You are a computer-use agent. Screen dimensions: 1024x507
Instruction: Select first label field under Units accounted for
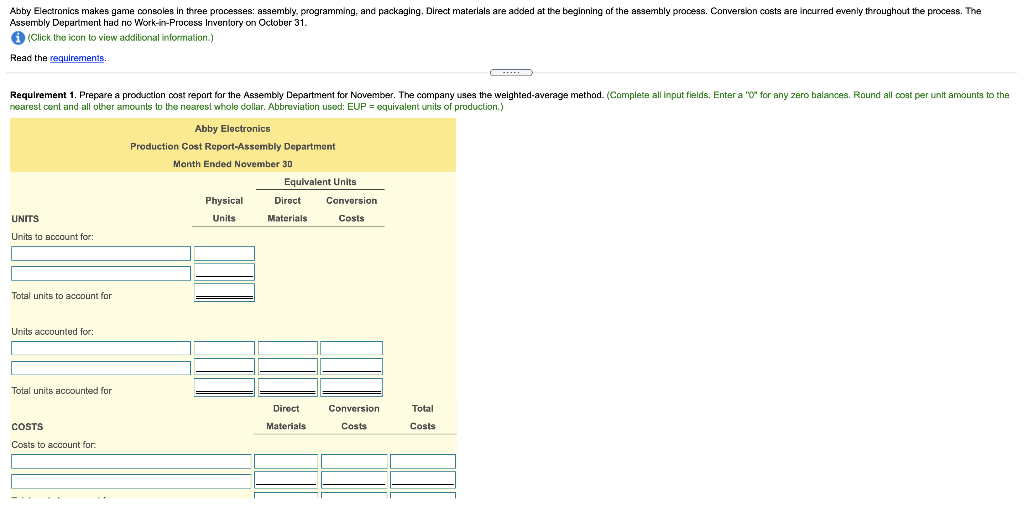point(101,348)
